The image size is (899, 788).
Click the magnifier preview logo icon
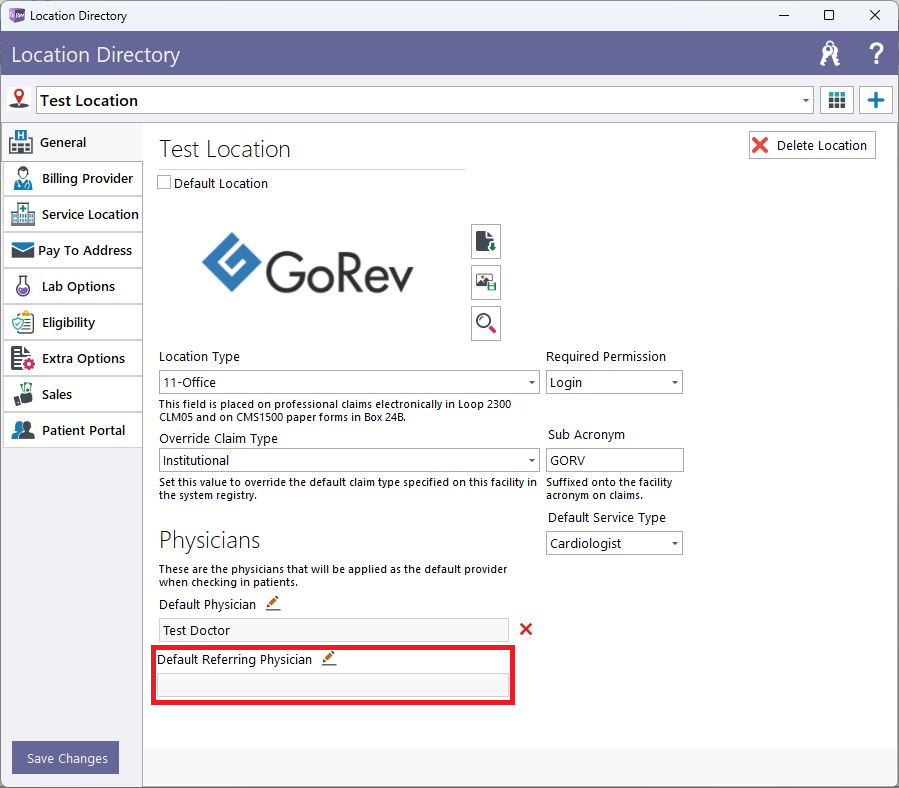point(486,323)
